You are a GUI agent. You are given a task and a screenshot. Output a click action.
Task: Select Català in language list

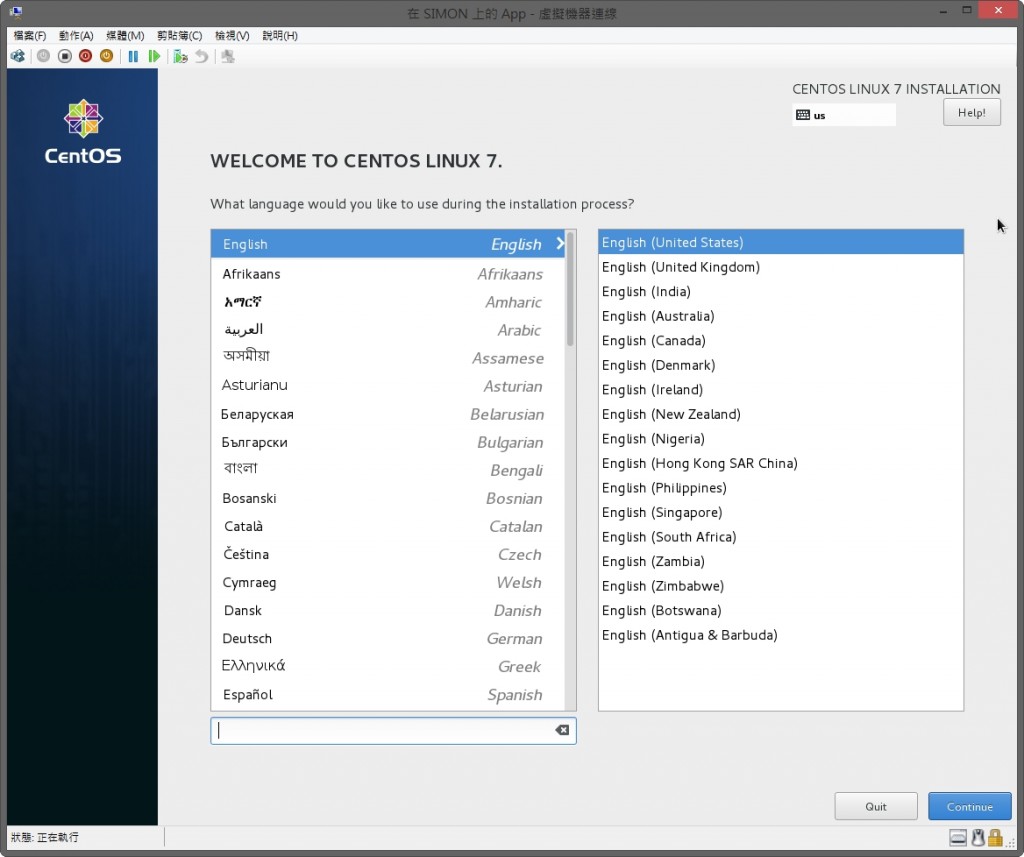tap(388, 526)
